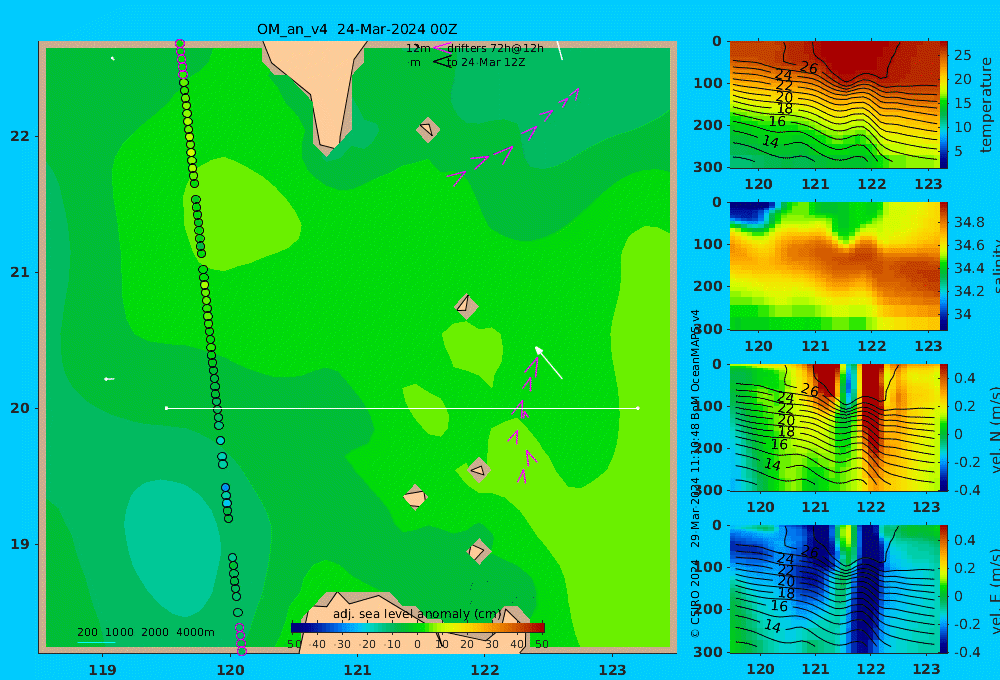Select the 'to 24 Mar 12Z' legend label
Viewport: 1000px width, 680px height.
485,63
